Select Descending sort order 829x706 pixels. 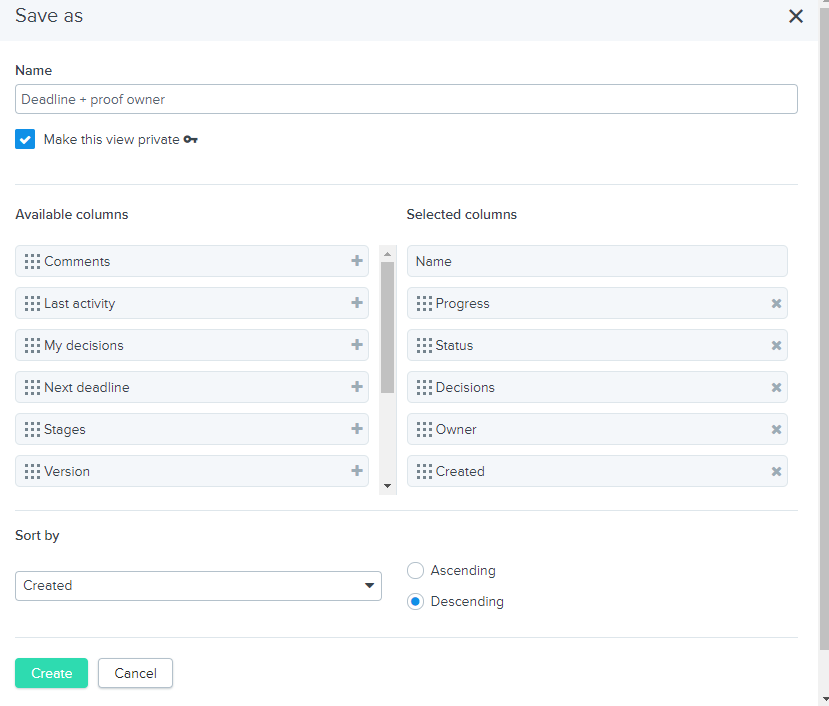(x=416, y=601)
